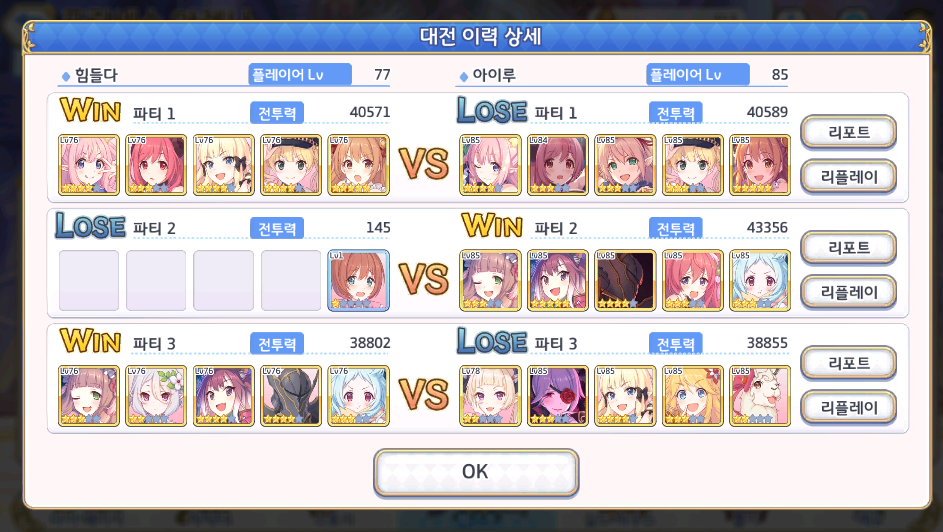Play the Party 1 리플레이 replay
943x532 pixels.
tap(849, 177)
